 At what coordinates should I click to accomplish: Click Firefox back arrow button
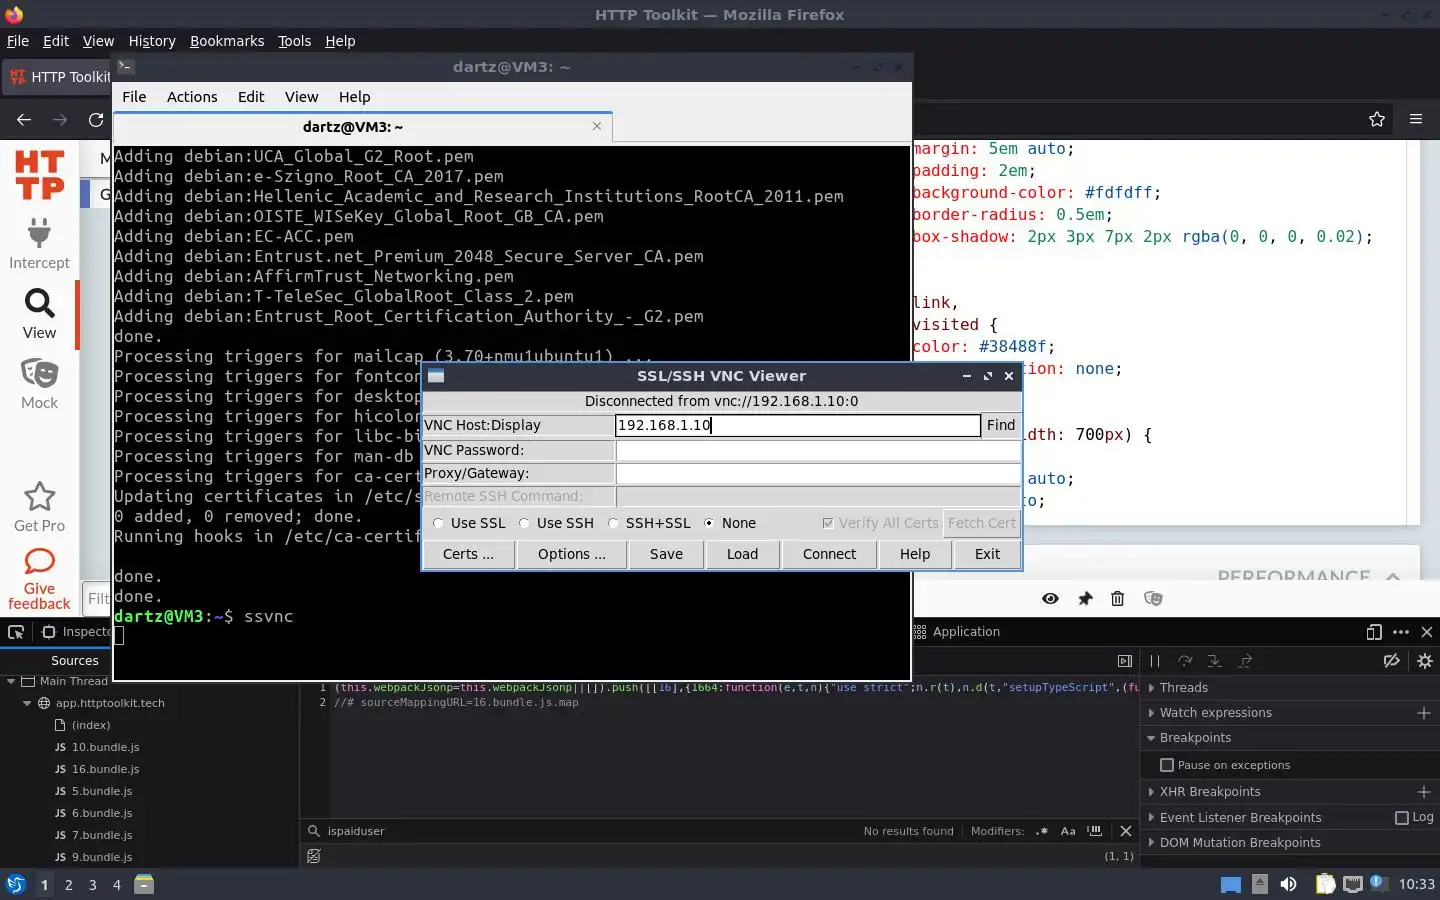pyautogui.click(x=24, y=119)
